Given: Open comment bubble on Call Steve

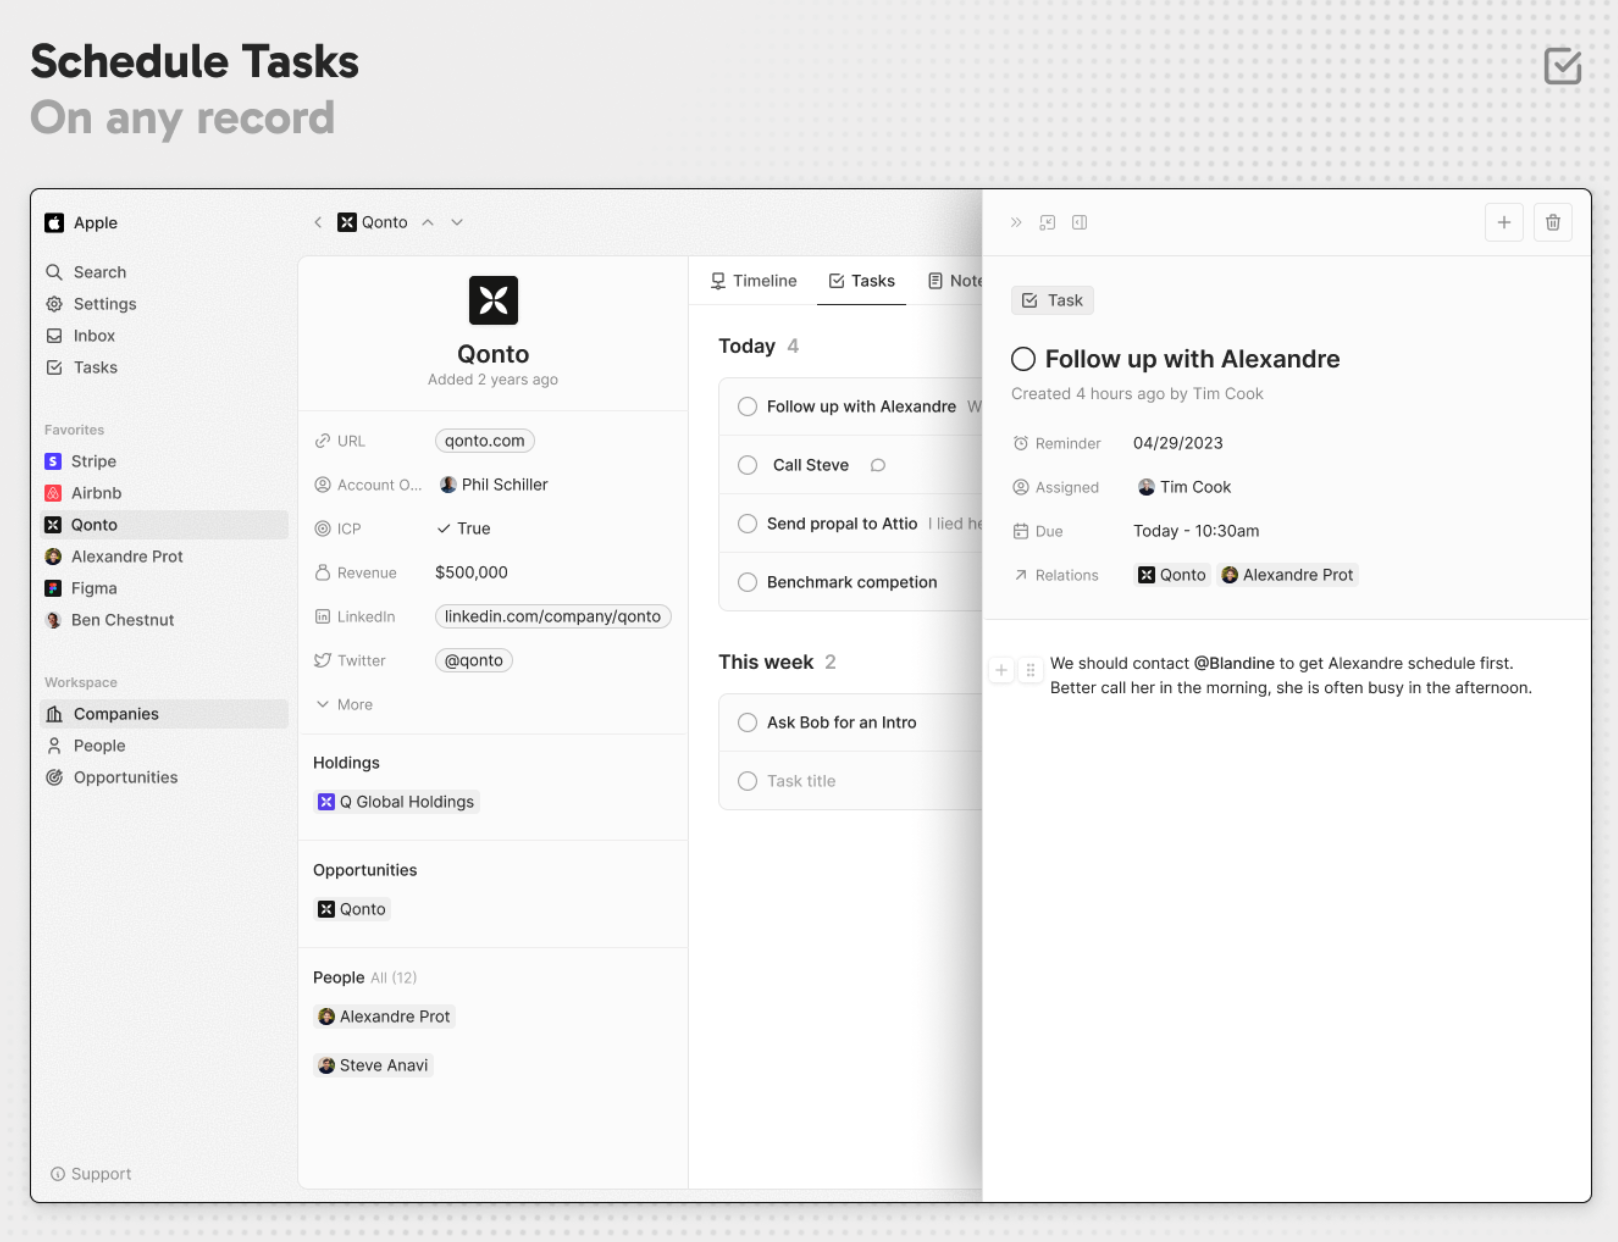Looking at the screenshot, I should (878, 465).
